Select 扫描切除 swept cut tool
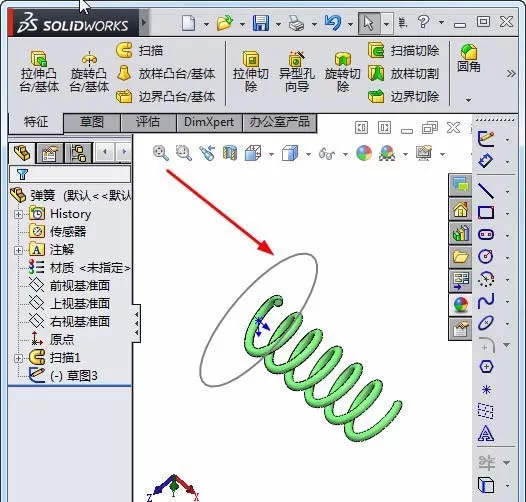Image resolution: width=526 pixels, height=502 pixels. tap(404, 51)
